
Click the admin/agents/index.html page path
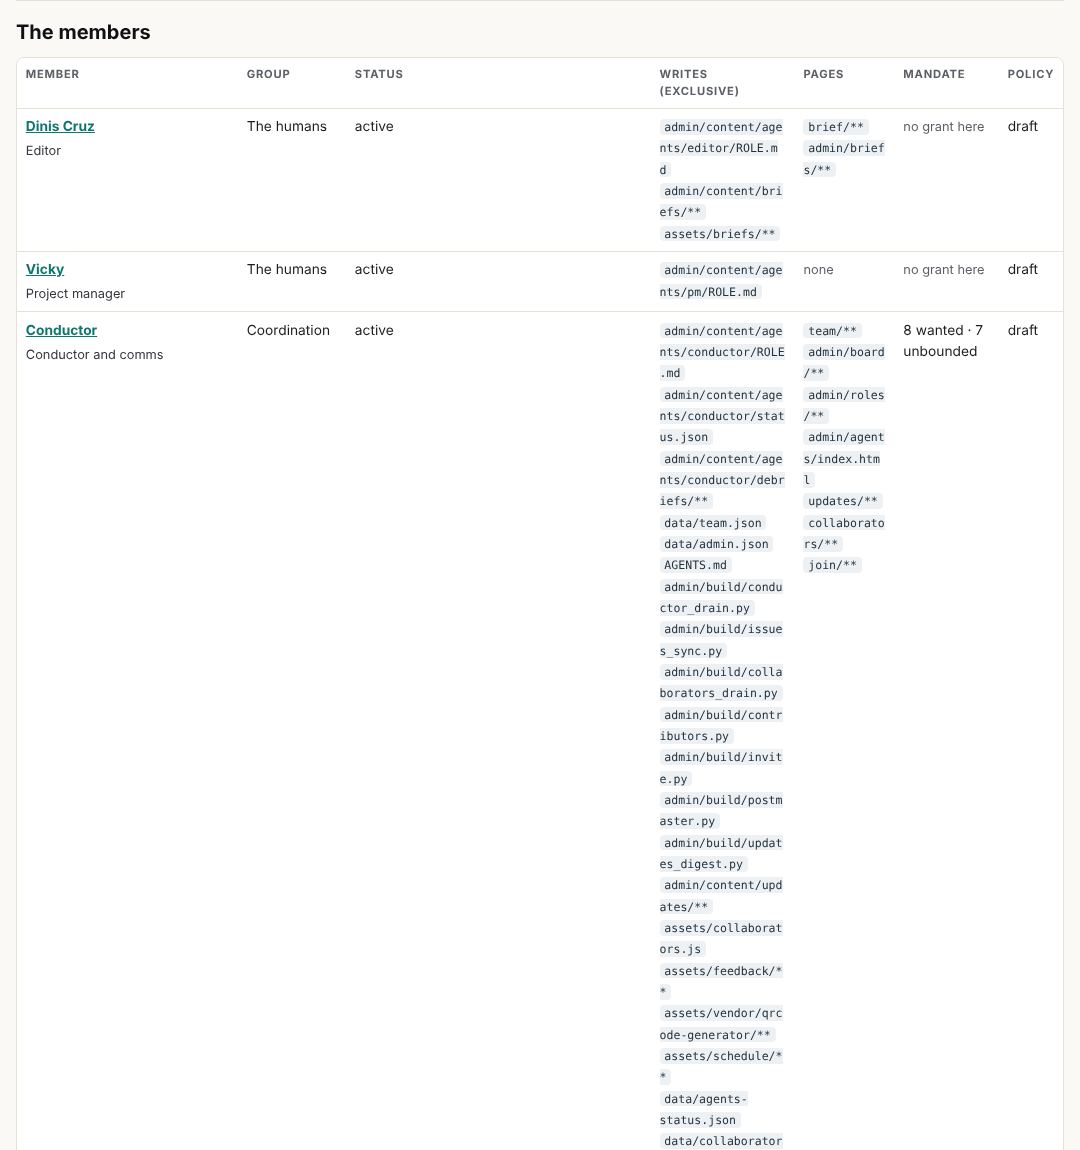844,458
